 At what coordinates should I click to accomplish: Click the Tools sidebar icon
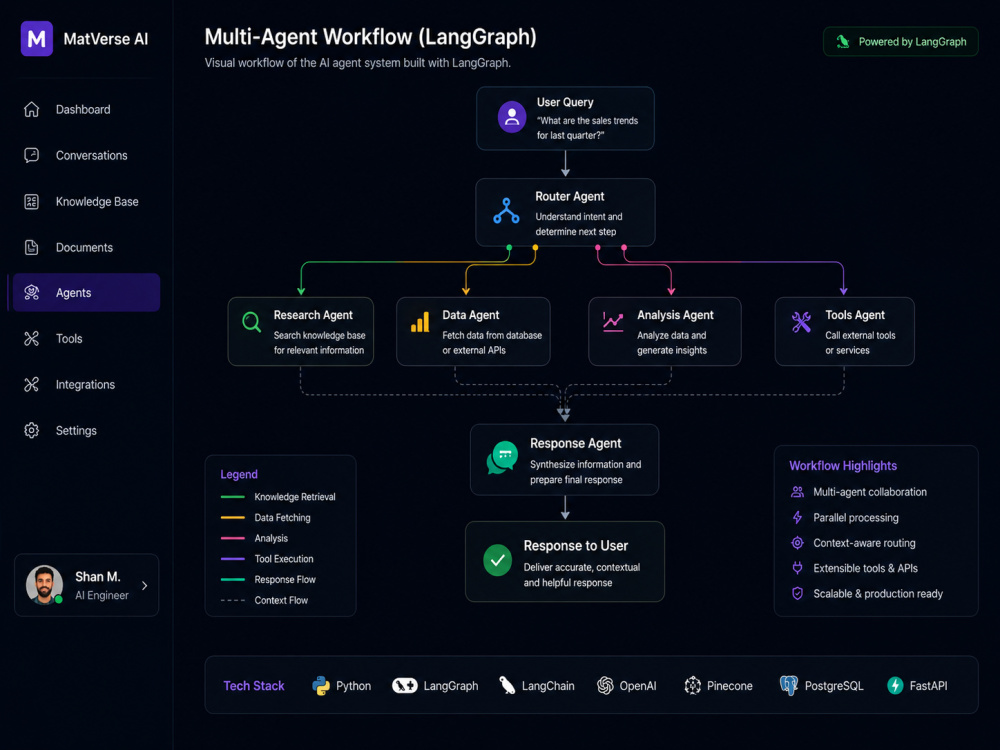point(31,339)
